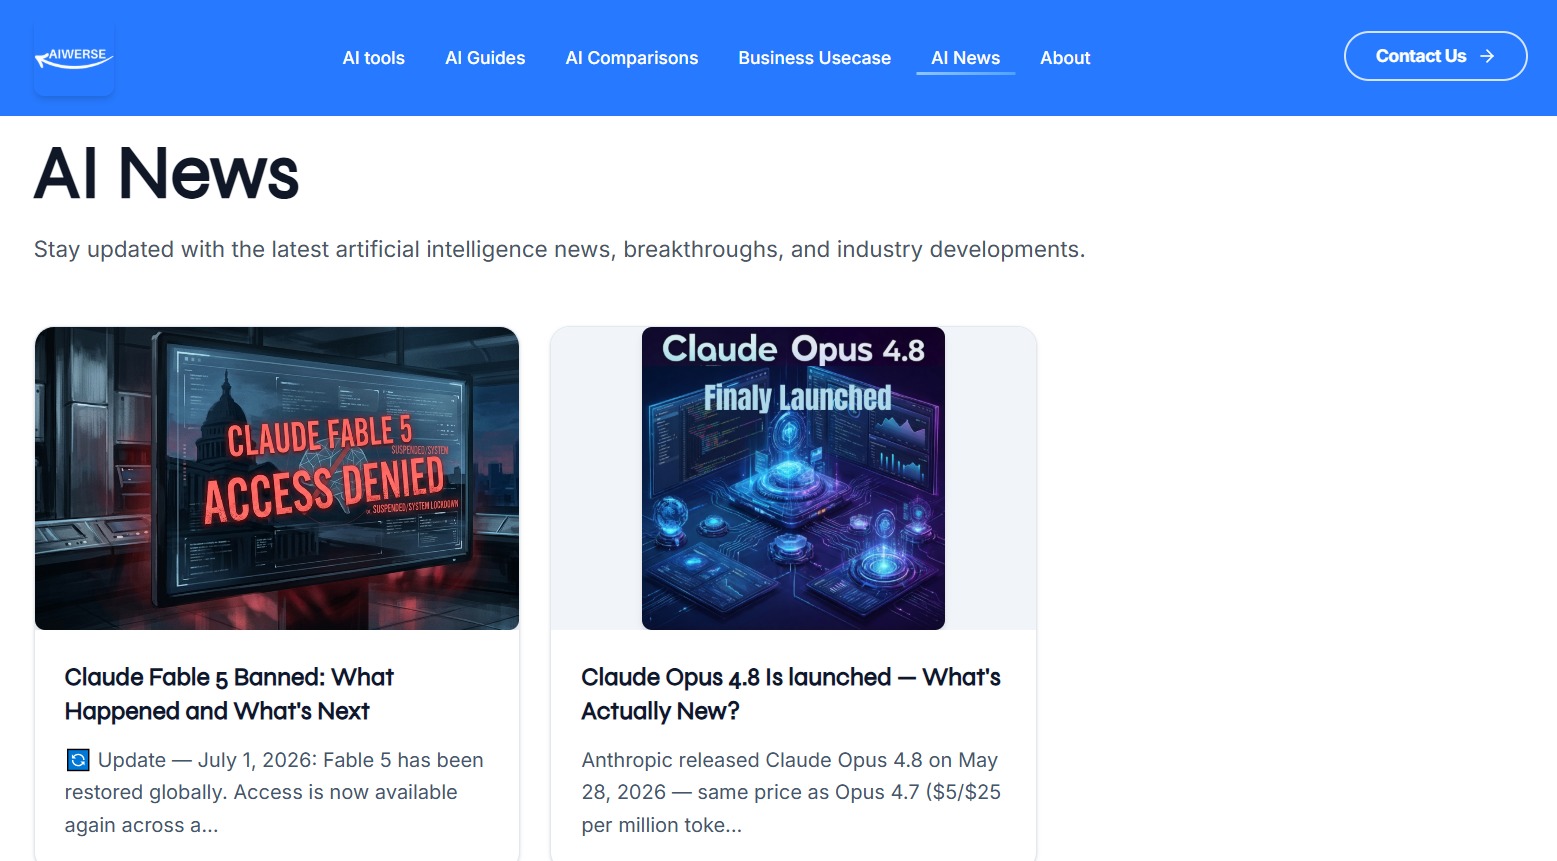Select Business Usecase in the navigation

(x=814, y=58)
